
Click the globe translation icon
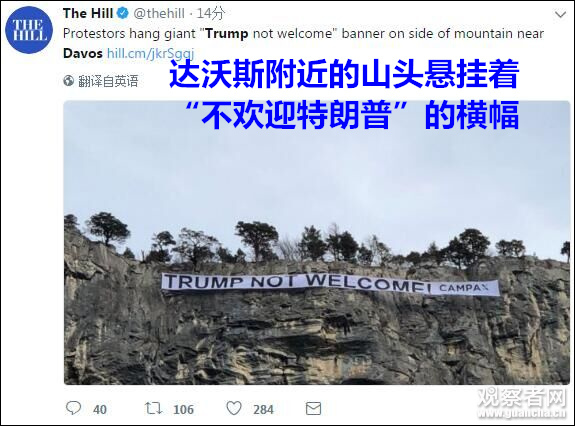point(69,81)
